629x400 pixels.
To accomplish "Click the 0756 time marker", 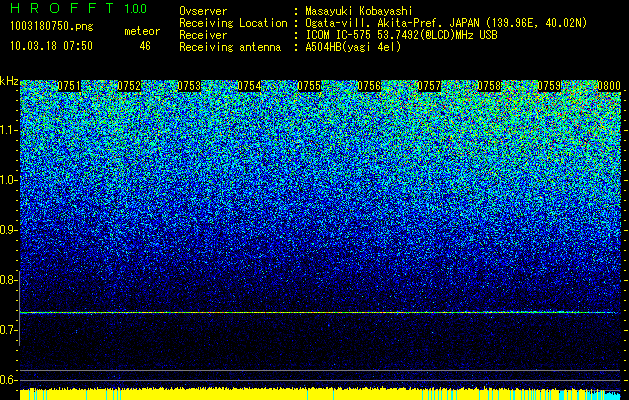I will tap(369, 86).
